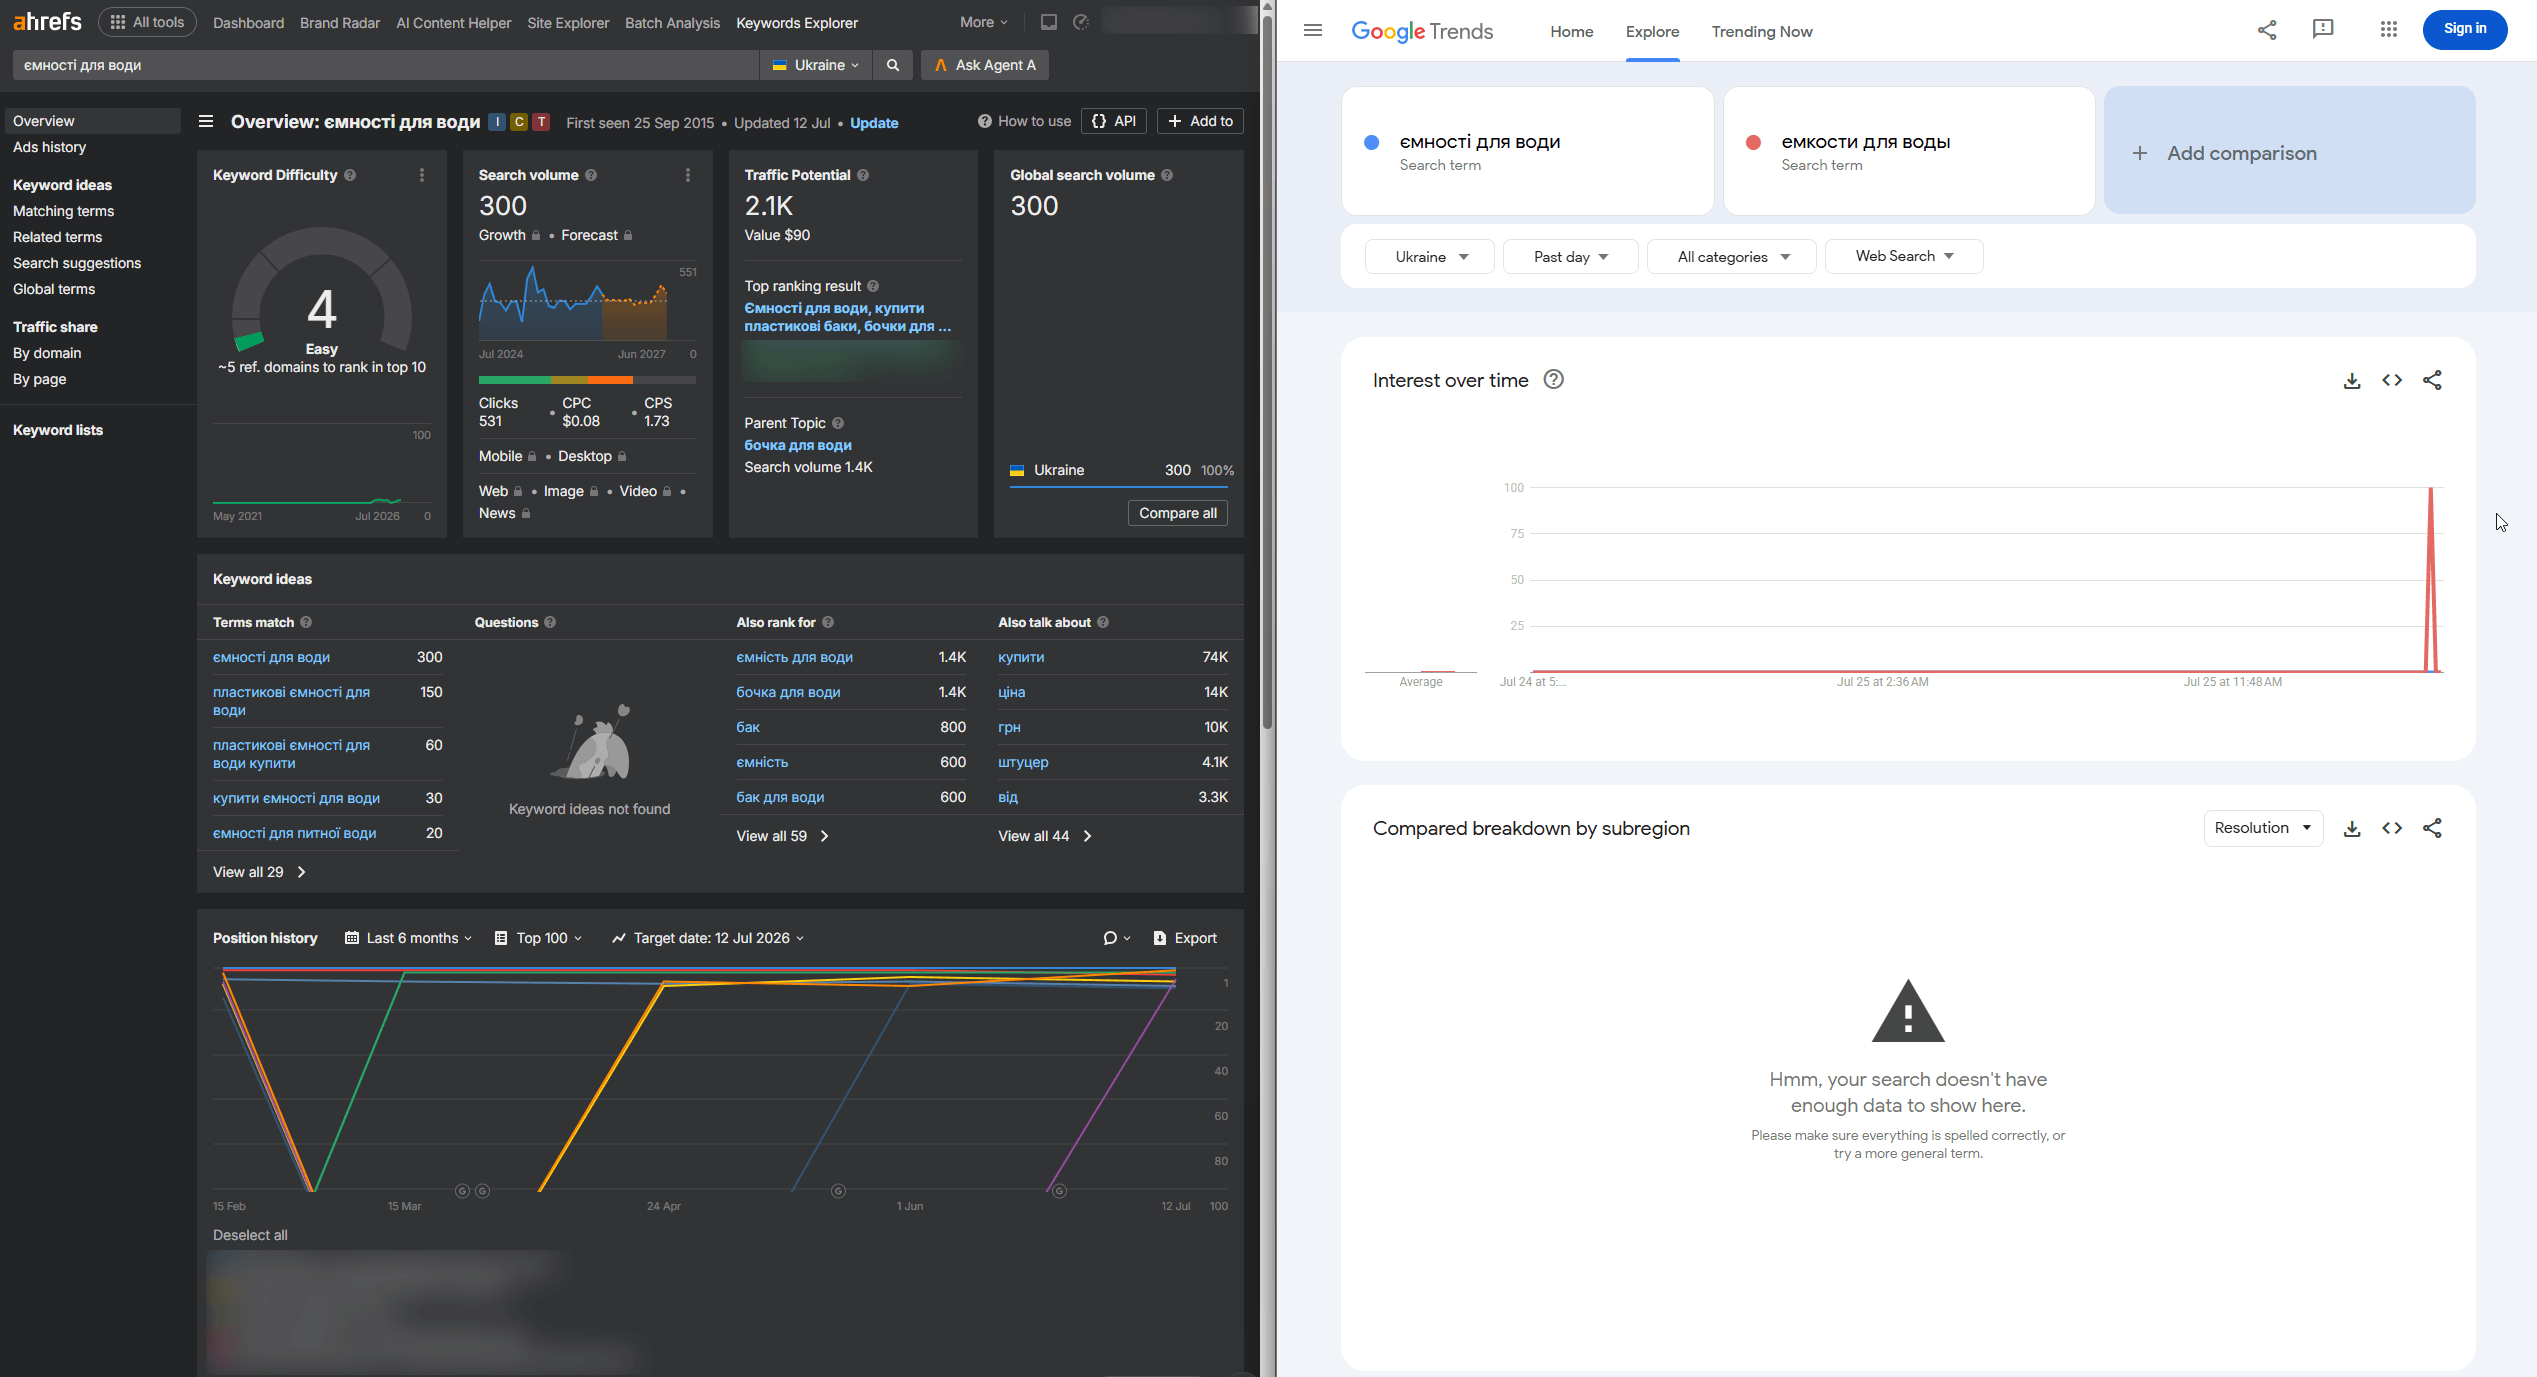Click embed icon for subregion breakdown
This screenshot has height=1377, width=2537.
click(x=2392, y=829)
